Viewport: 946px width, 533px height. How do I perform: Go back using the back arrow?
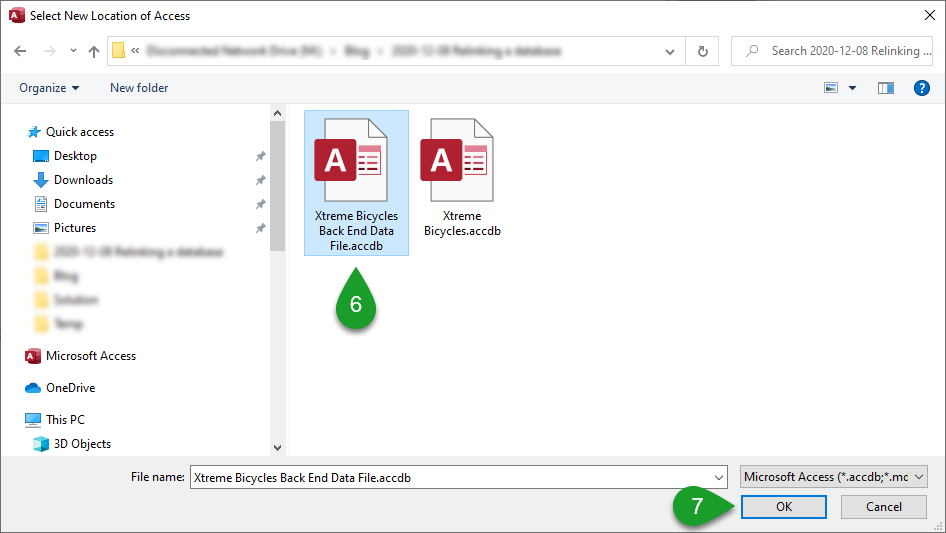pos(21,51)
